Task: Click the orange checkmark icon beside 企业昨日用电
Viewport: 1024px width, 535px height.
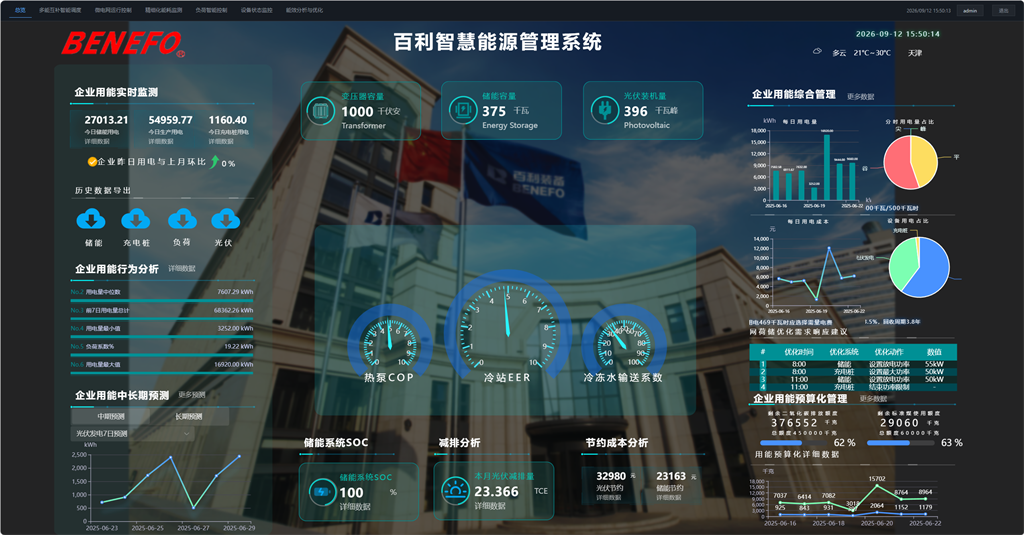Action: point(92,161)
